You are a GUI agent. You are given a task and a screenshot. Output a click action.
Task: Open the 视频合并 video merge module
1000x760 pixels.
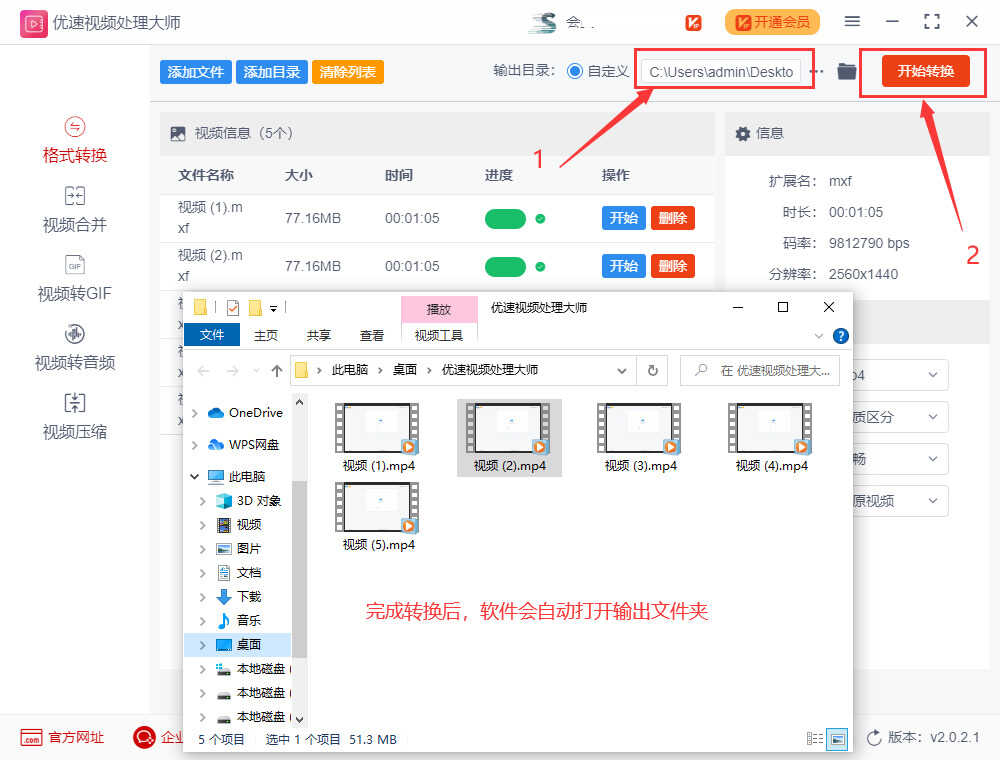click(74, 210)
